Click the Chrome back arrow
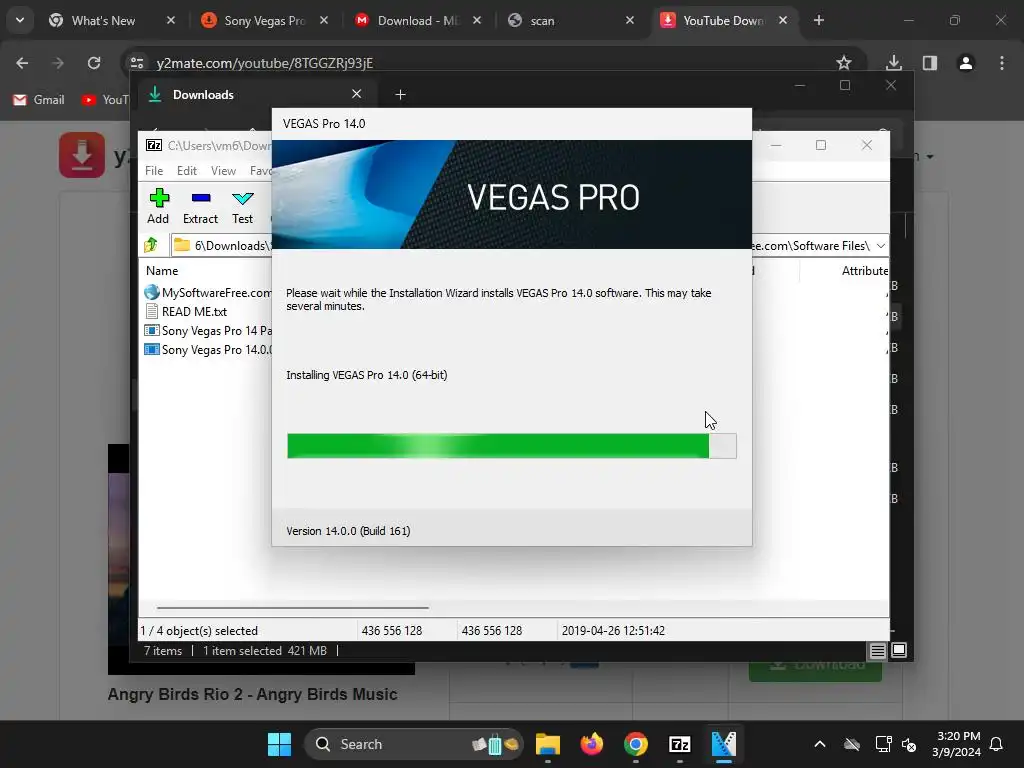 click(22, 63)
